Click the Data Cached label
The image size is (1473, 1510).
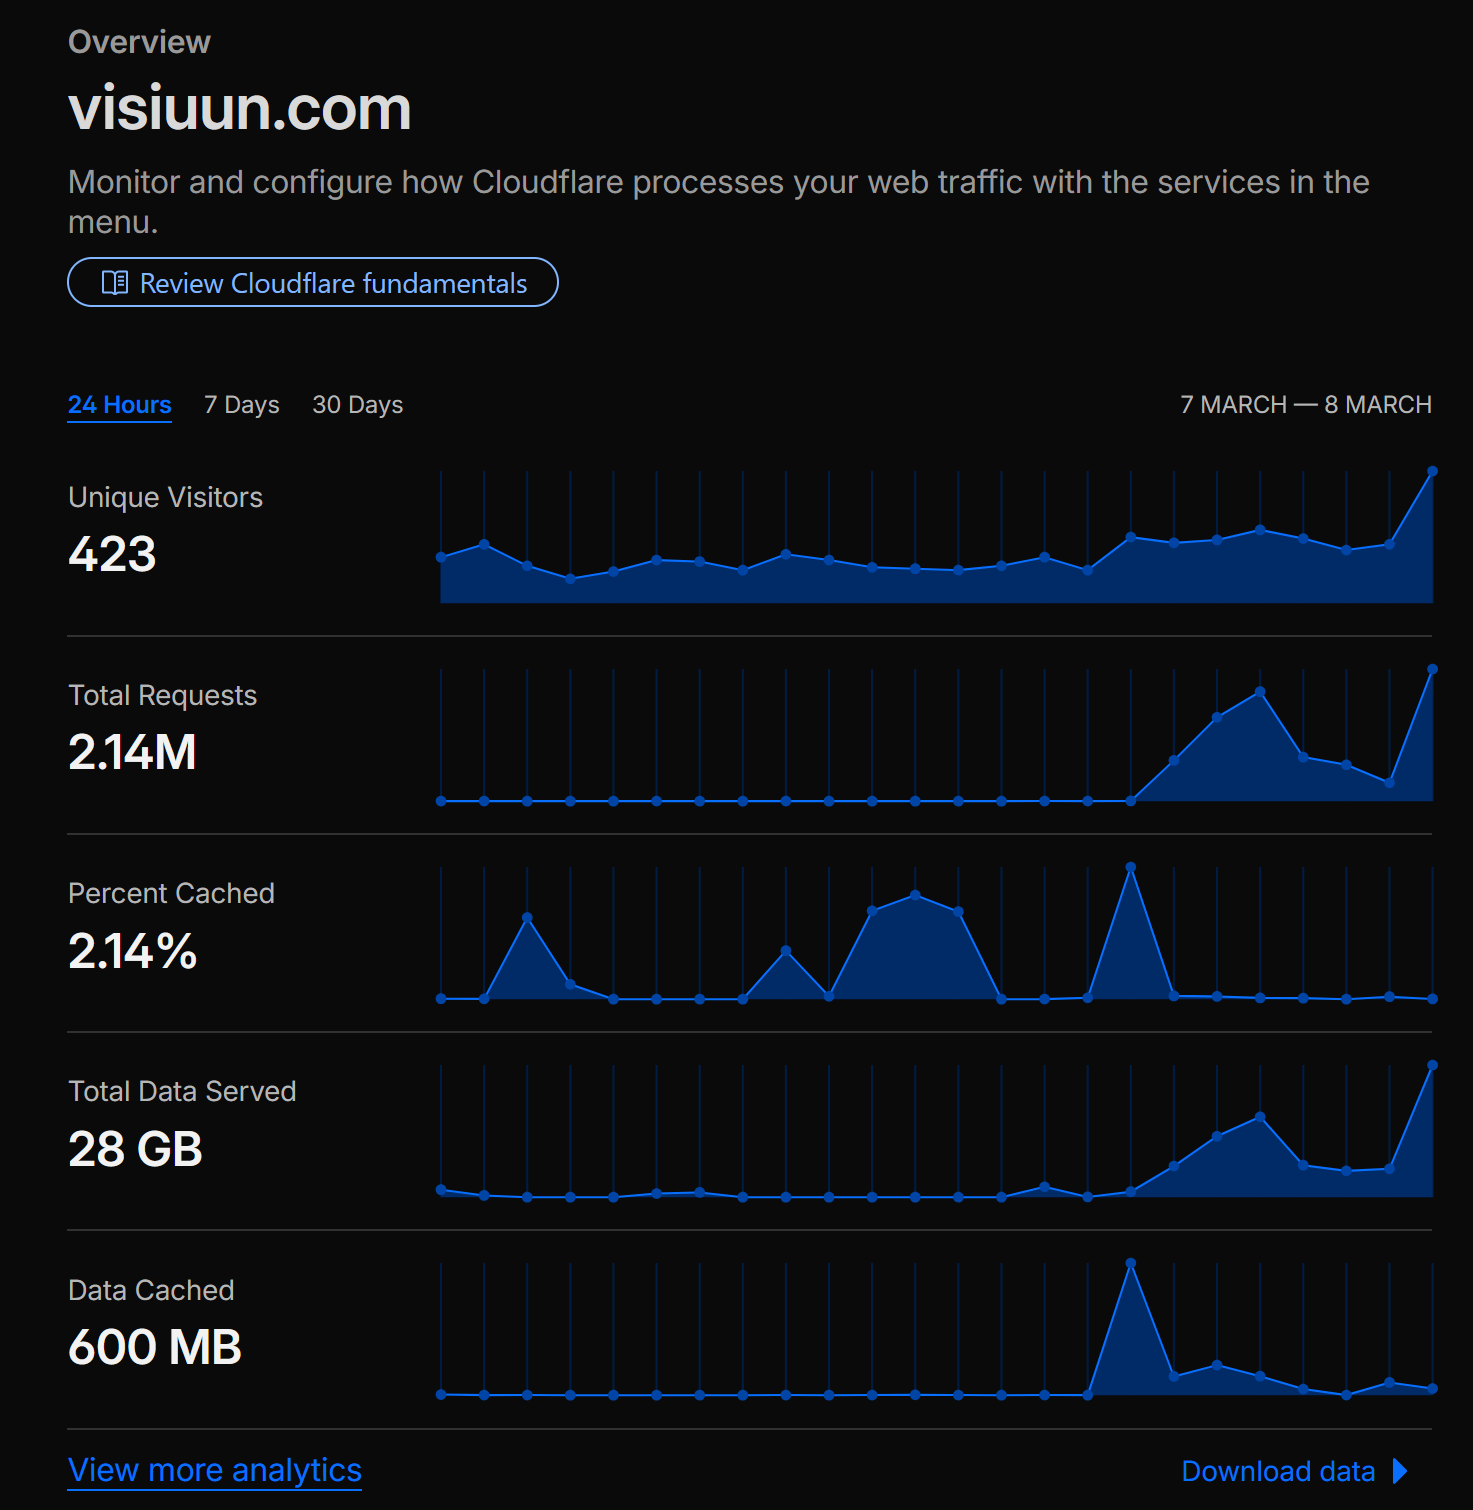[151, 1290]
